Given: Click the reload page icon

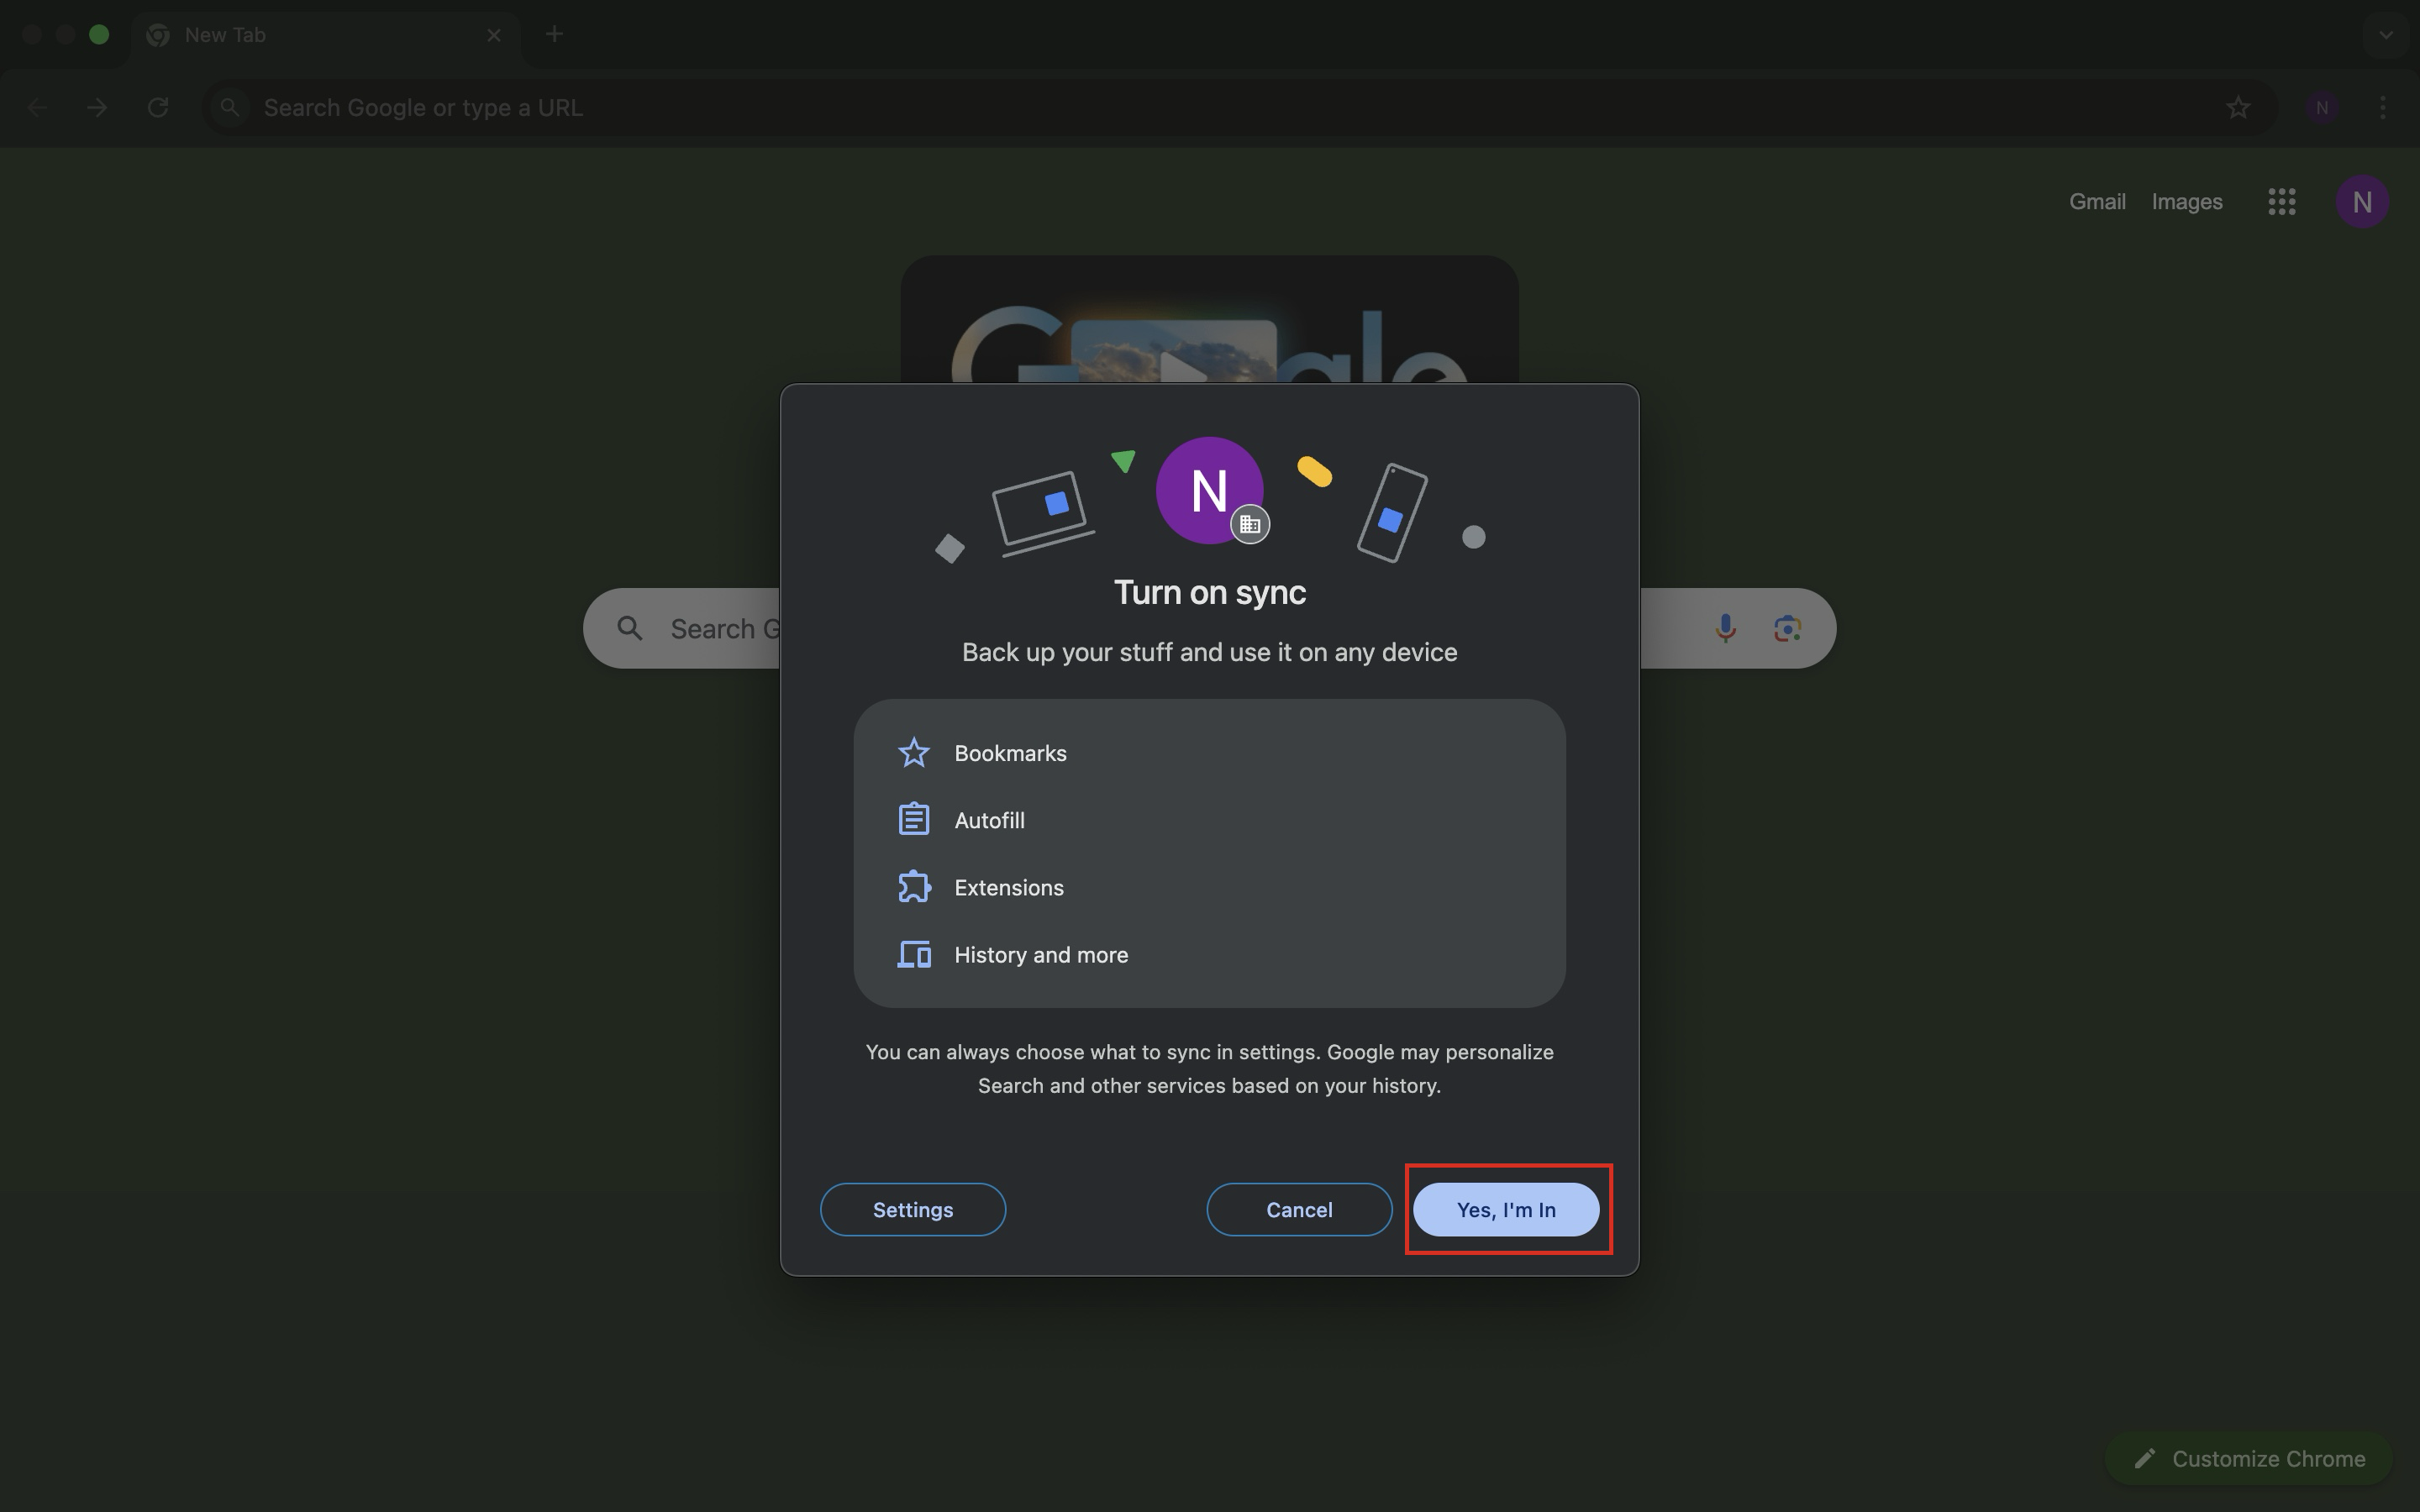Looking at the screenshot, I should pyautogui.click(x=158, y=107).
